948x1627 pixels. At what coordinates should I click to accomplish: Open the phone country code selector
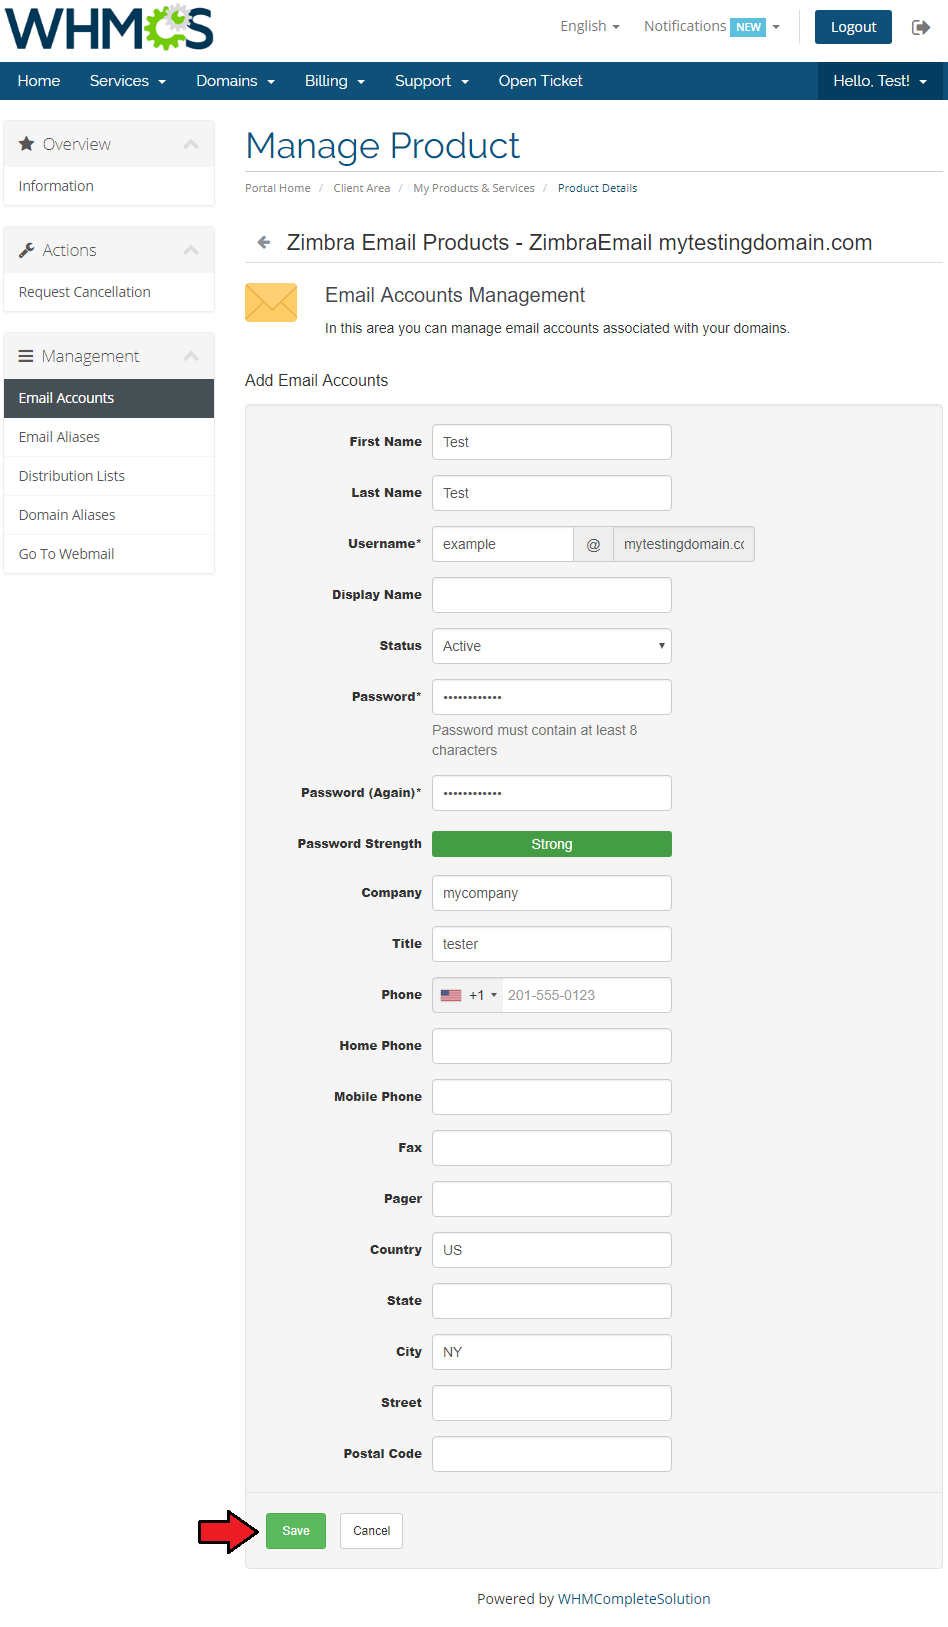click(468, 995)
